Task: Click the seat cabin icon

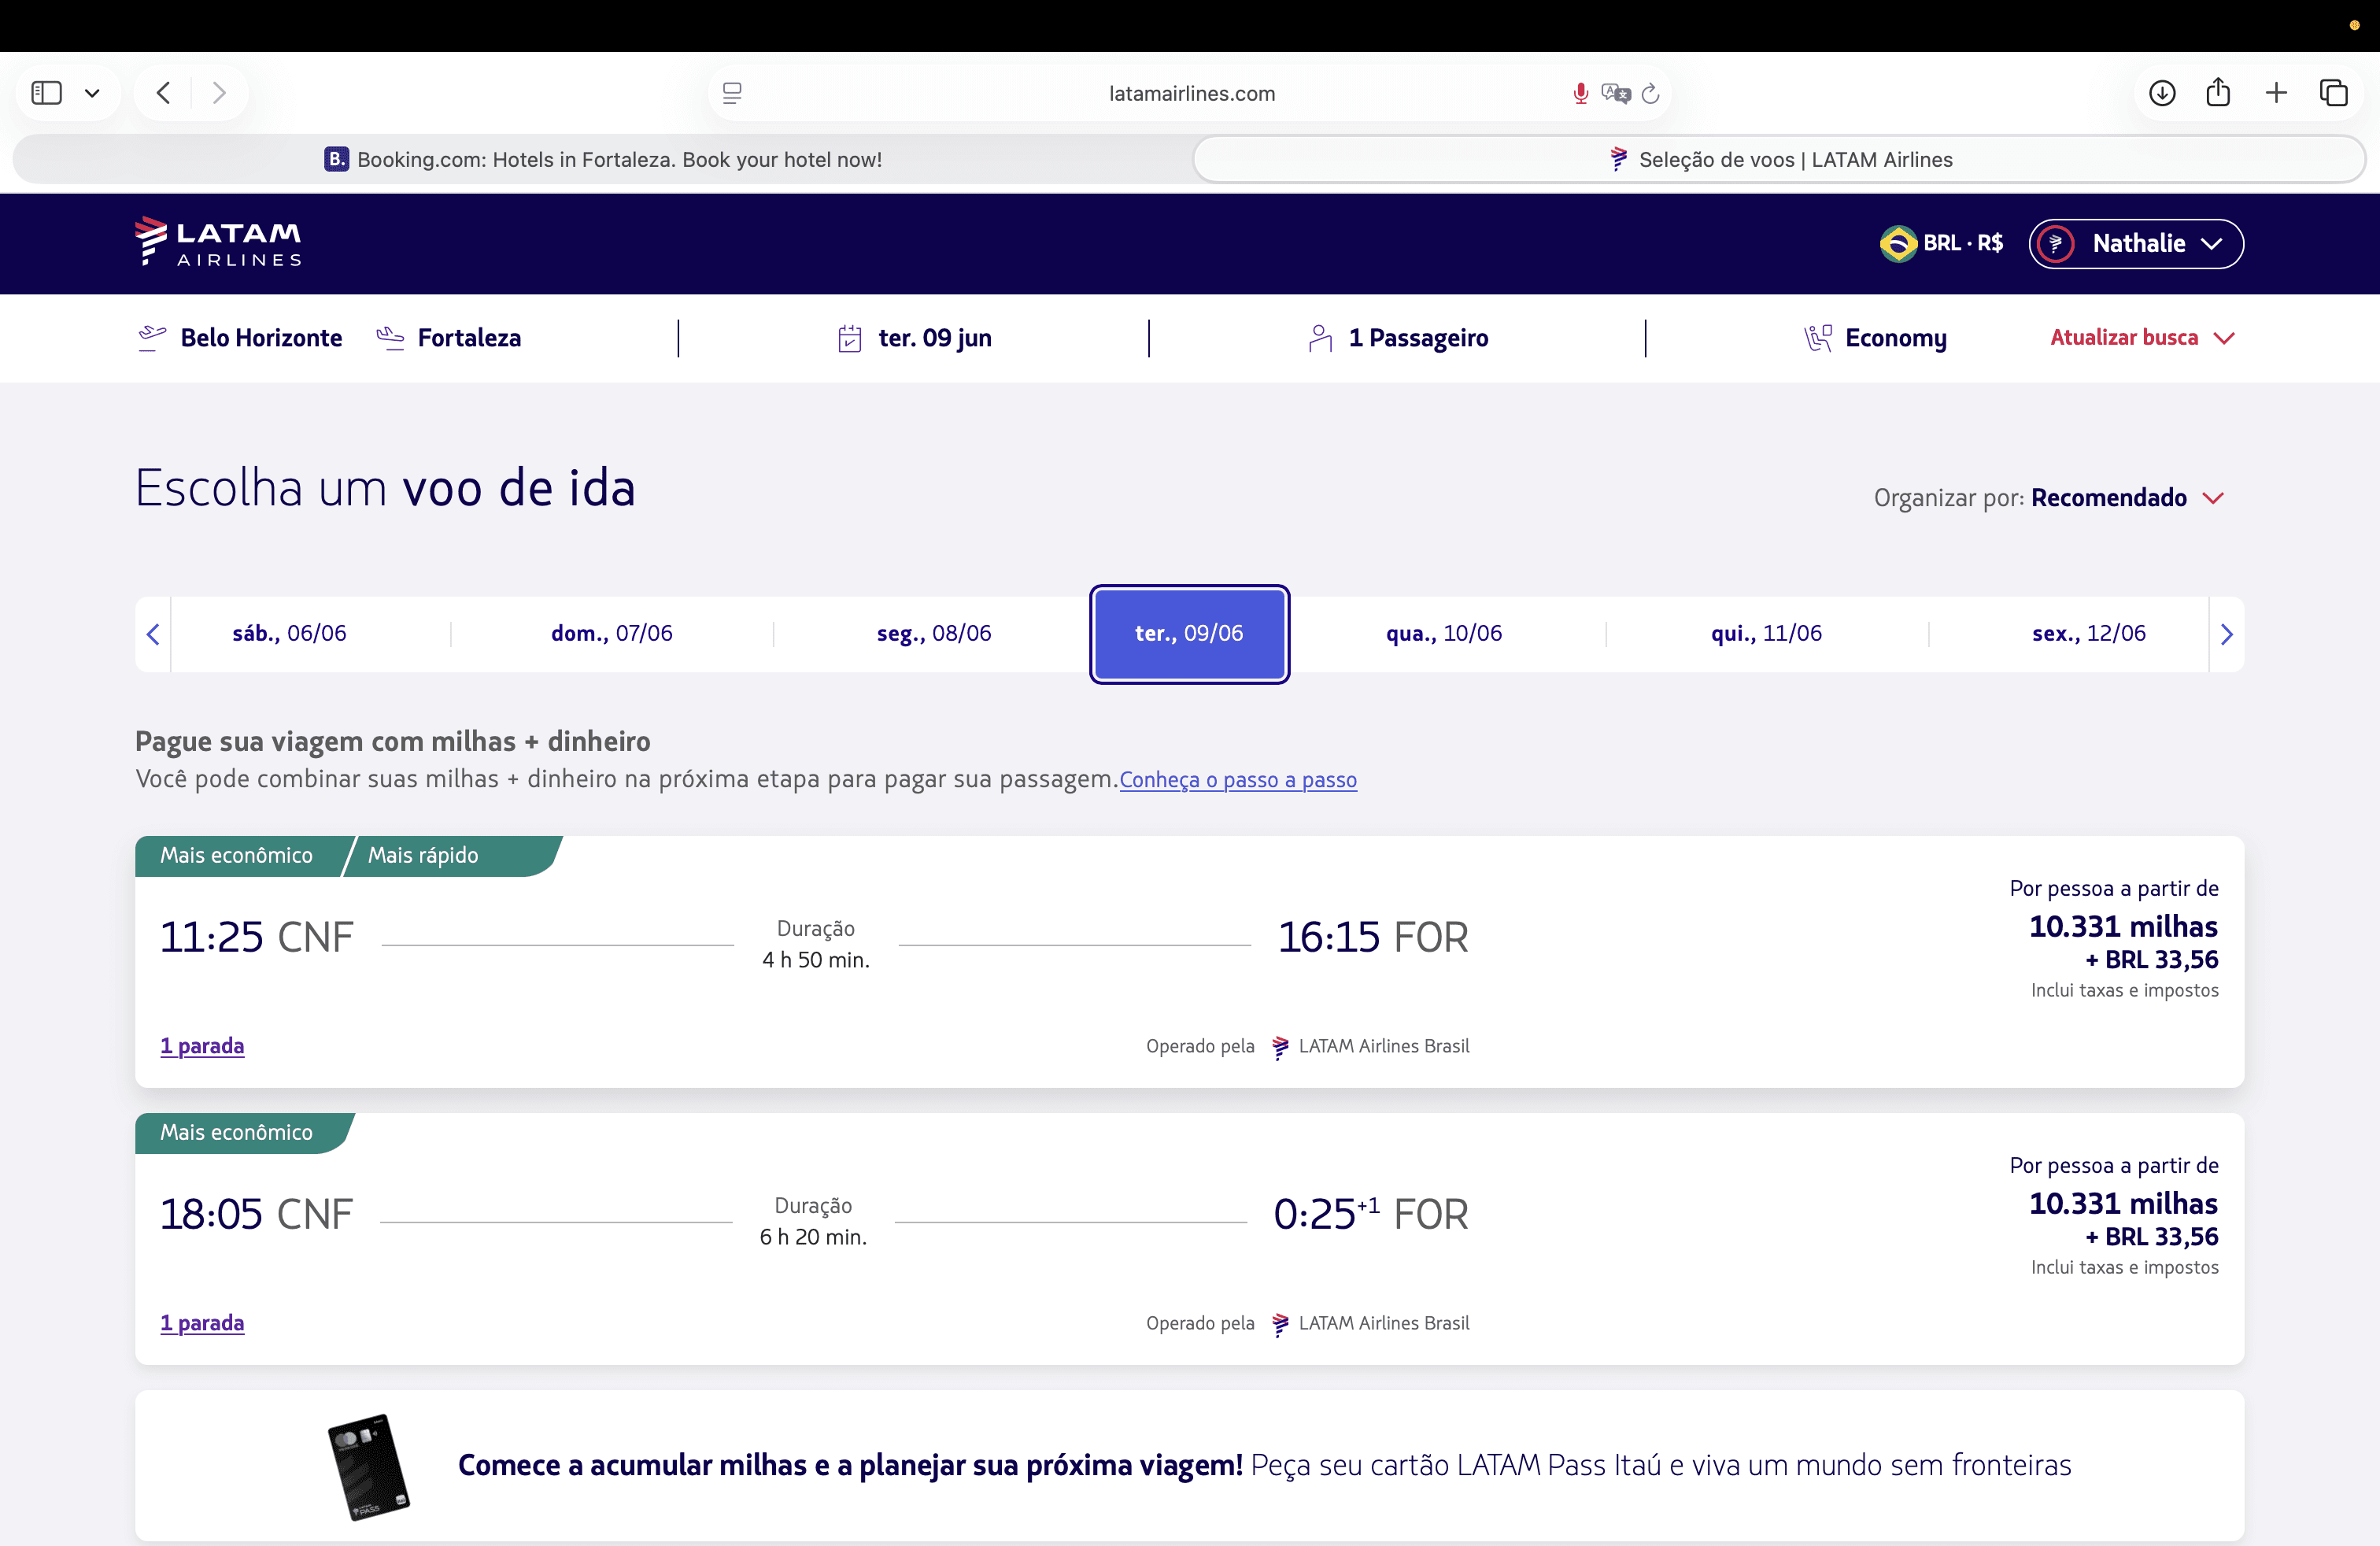Action: [1817, 338]
